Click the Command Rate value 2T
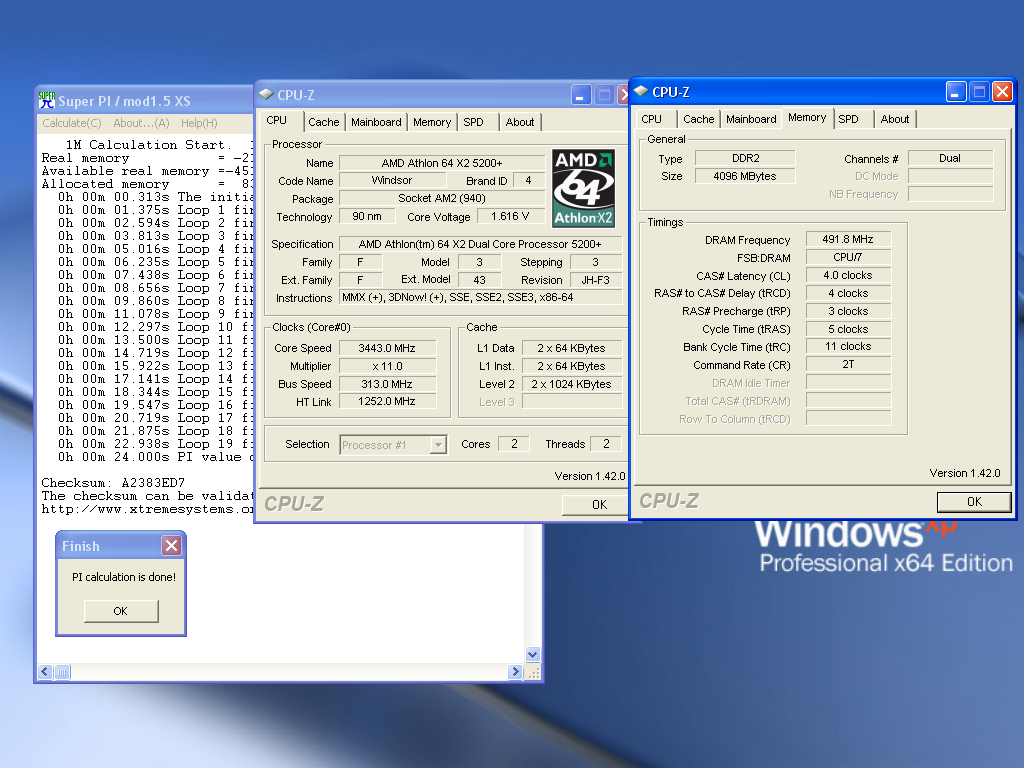The width and height of the screenshot is (1024, 768). 848,364
